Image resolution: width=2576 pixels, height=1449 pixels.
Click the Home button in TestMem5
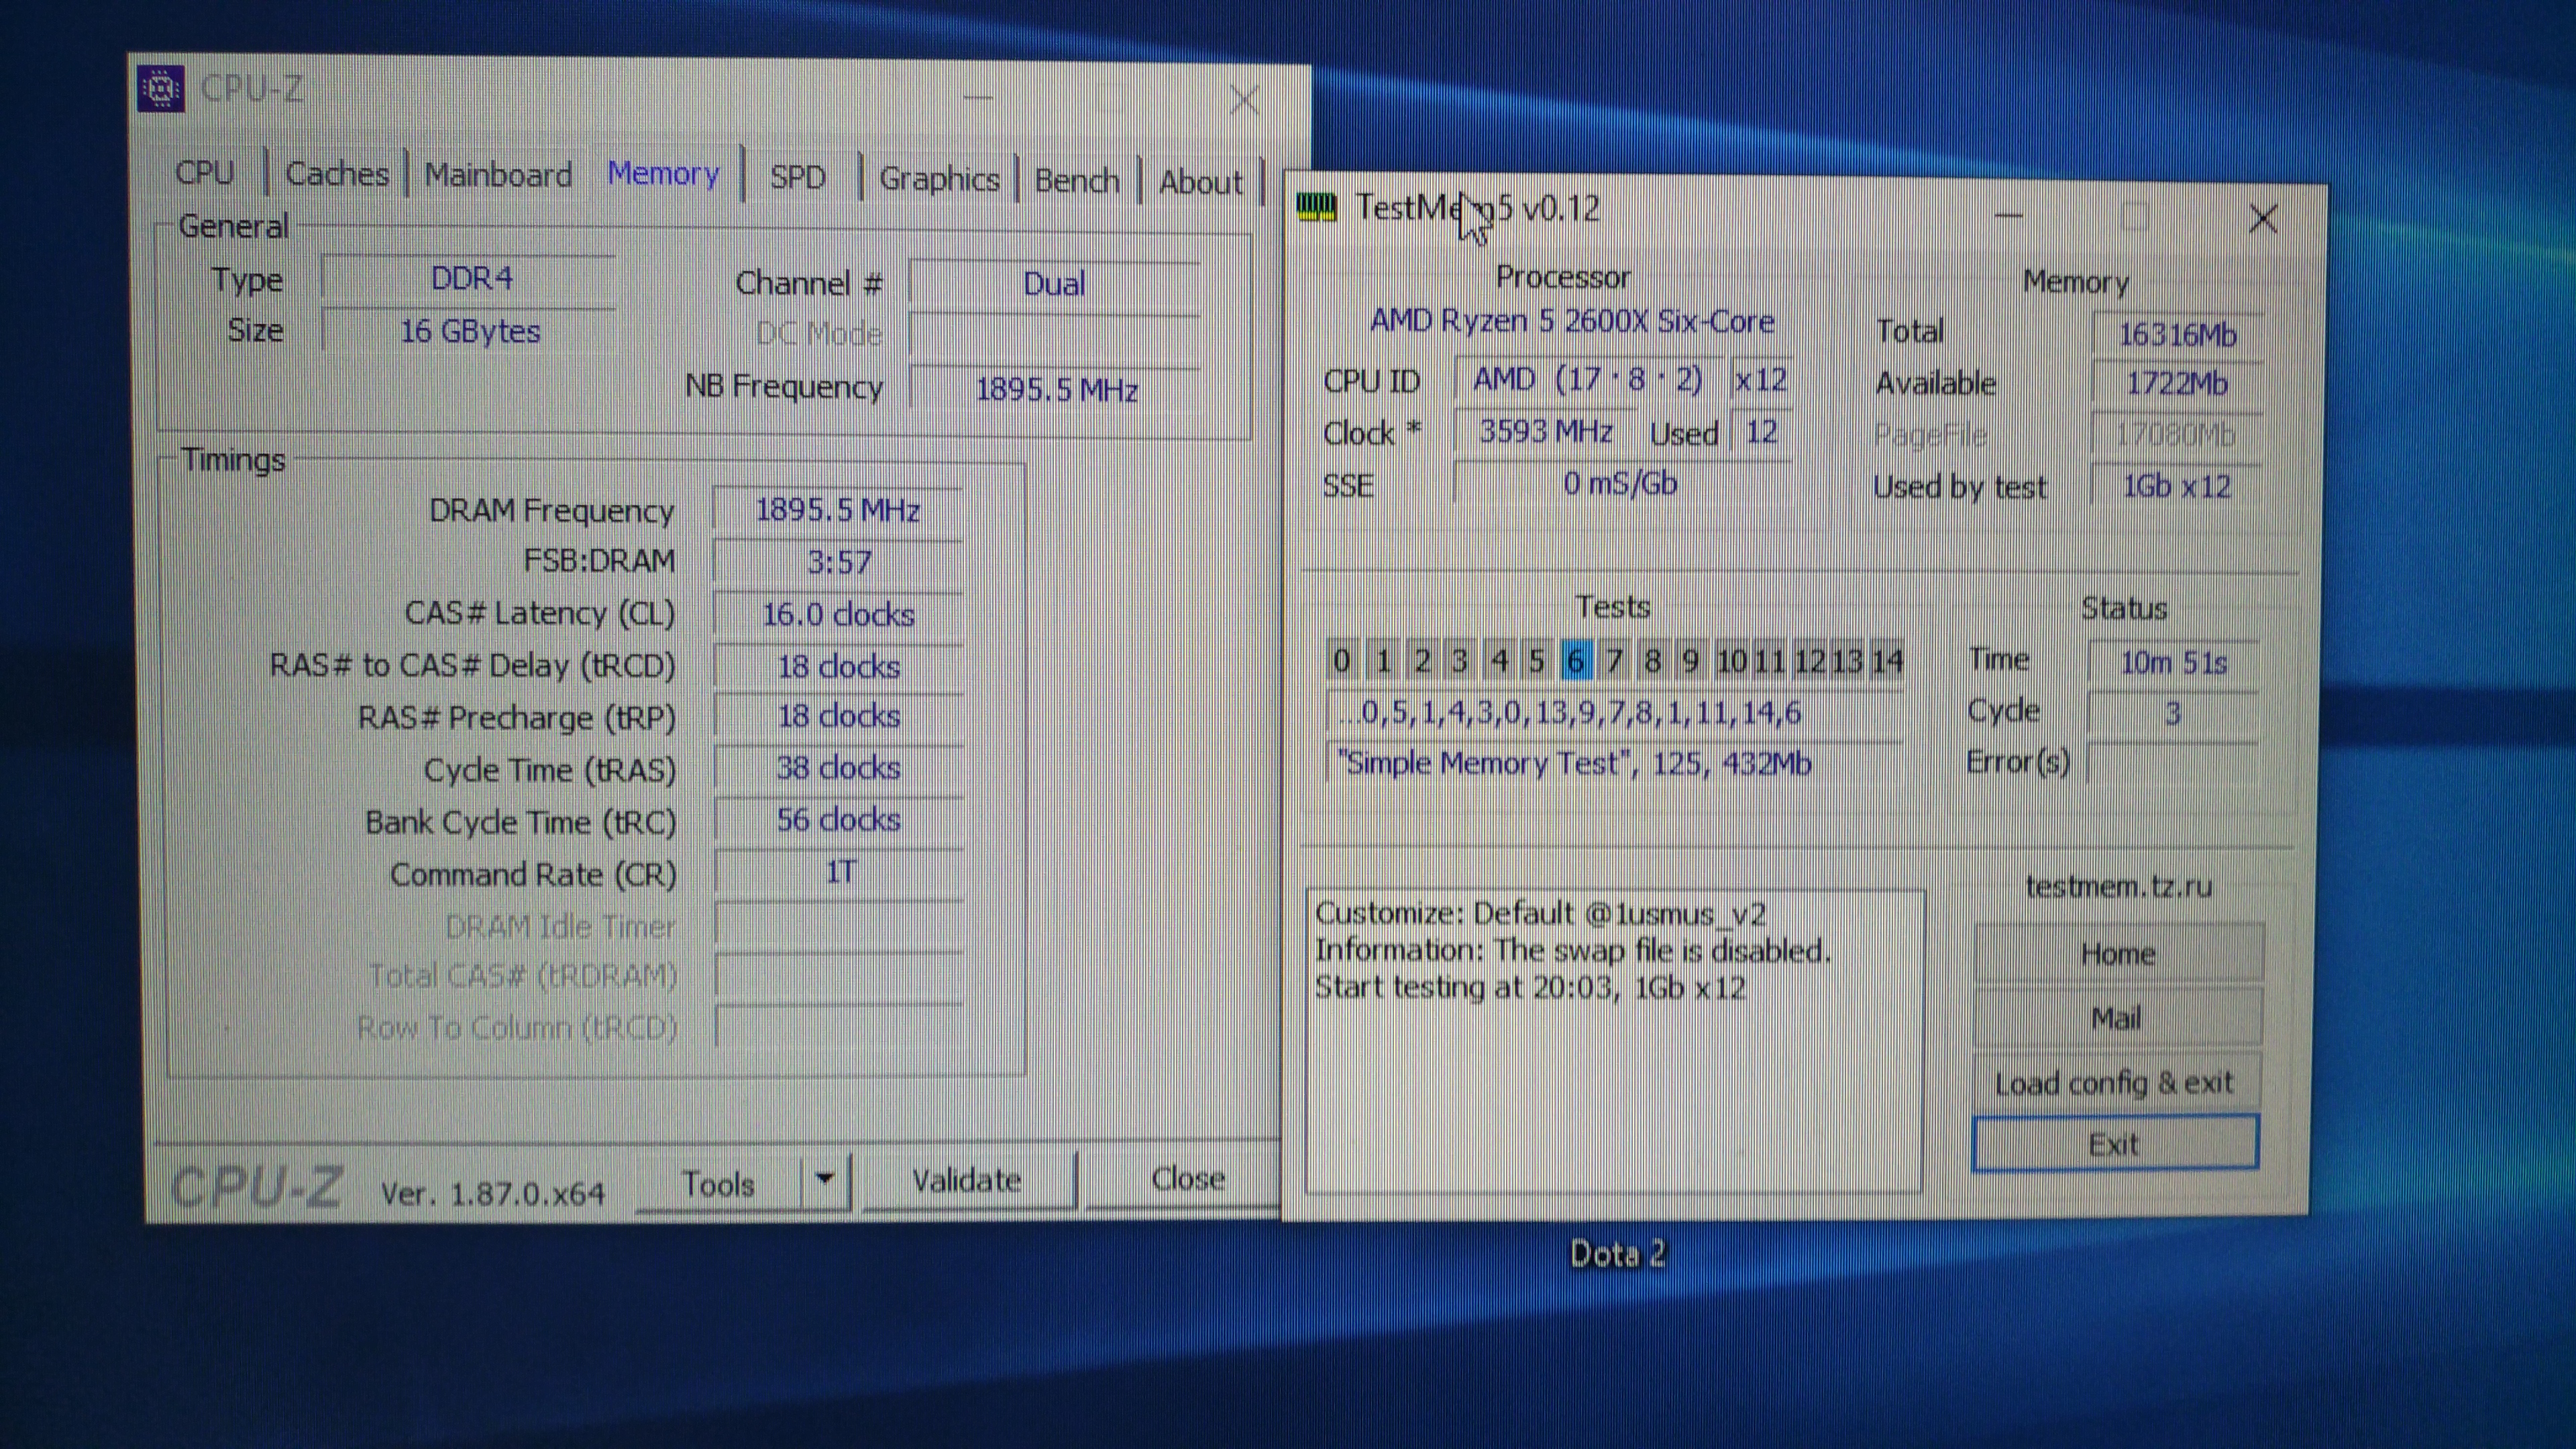2117,954
